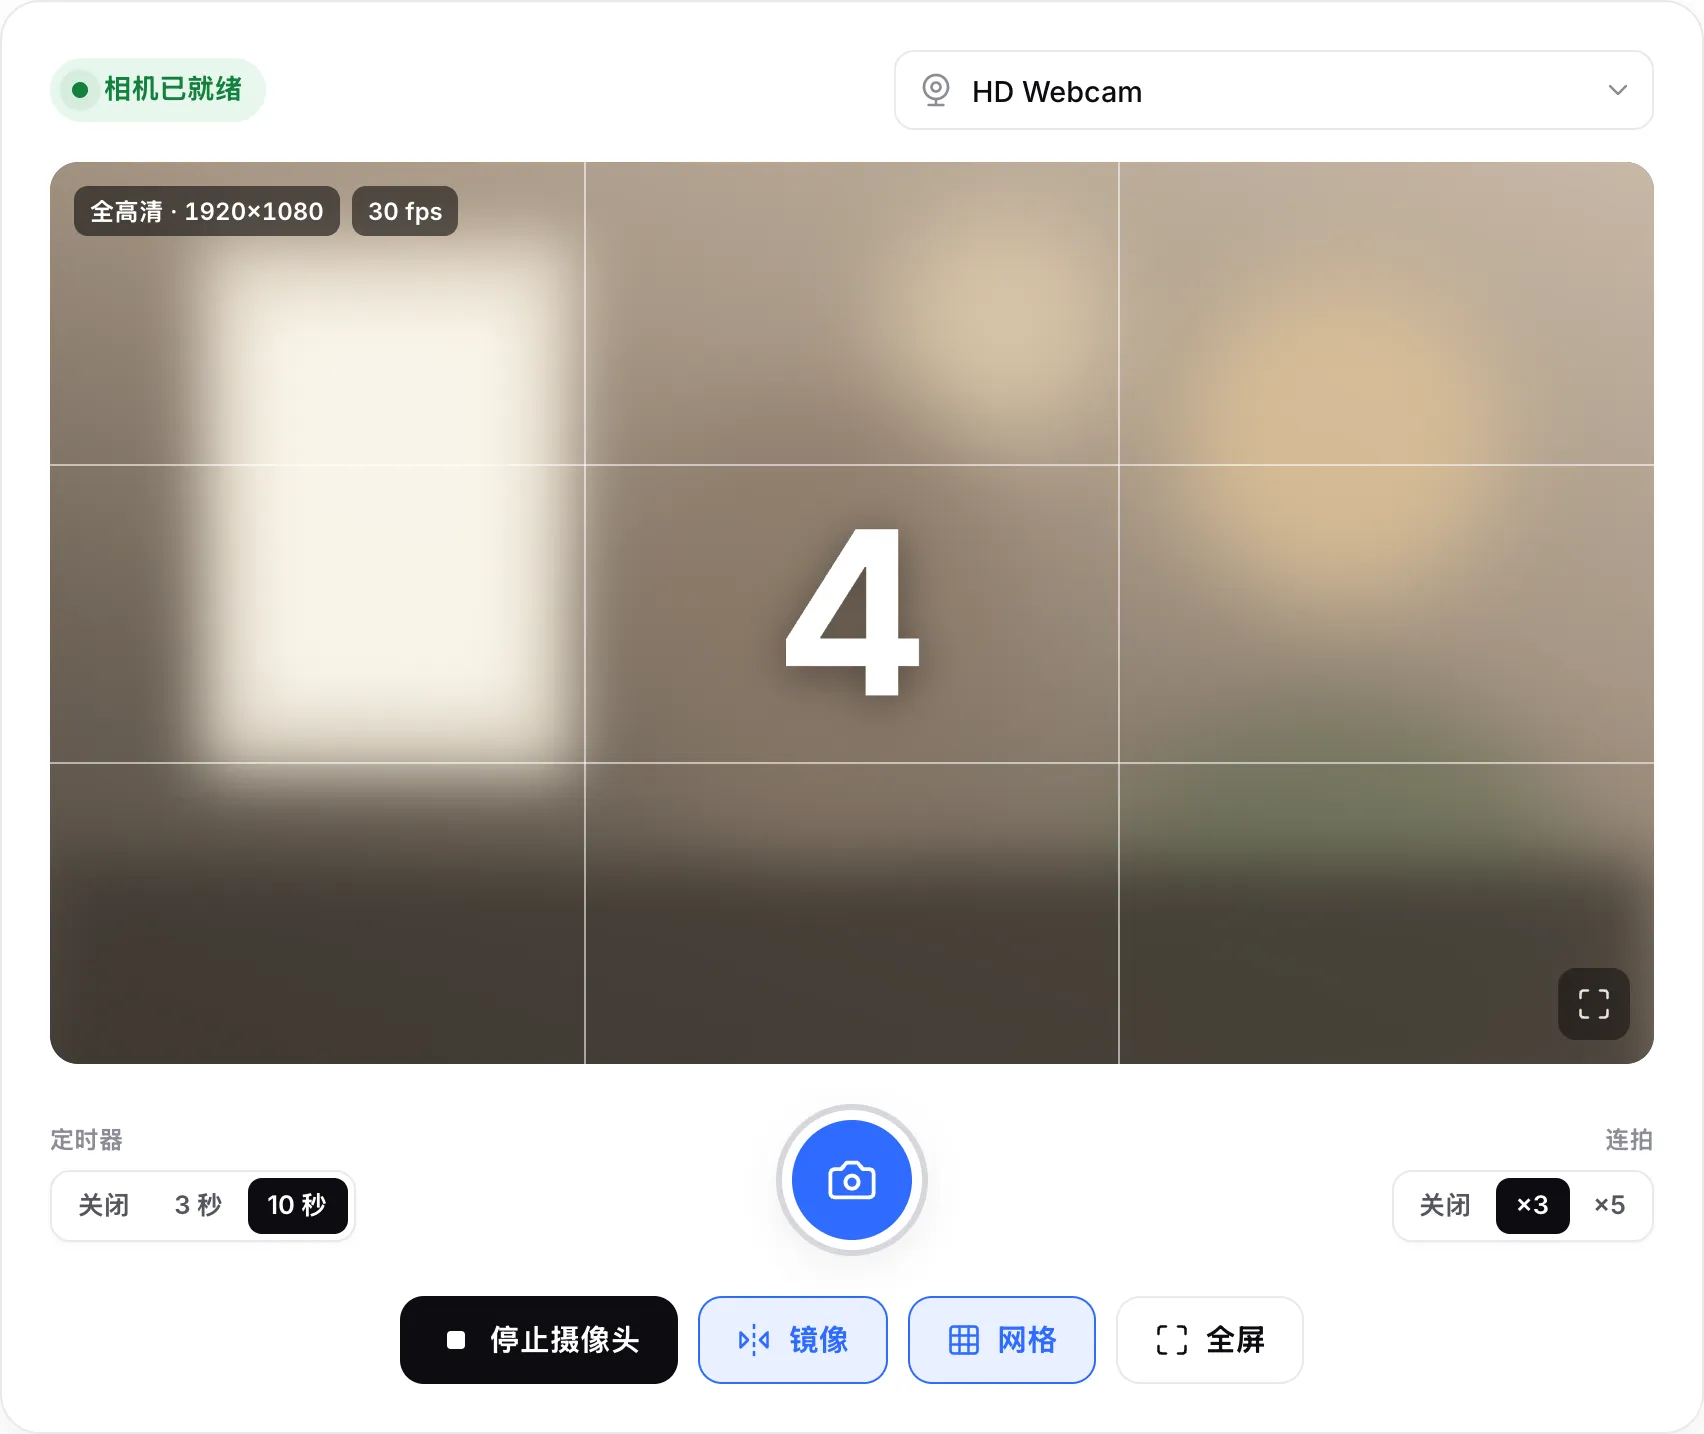Turn the timer off with 关闭
The height and width of the screenshot is (1434, 1704).
click(x=104, y=1206)
